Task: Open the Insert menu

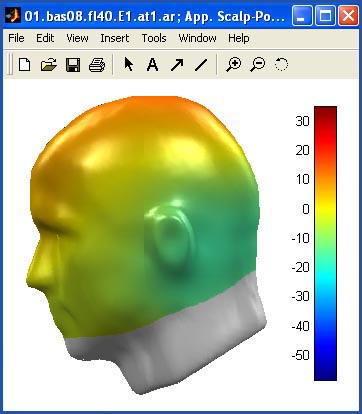Action: (x=115, y=38)
